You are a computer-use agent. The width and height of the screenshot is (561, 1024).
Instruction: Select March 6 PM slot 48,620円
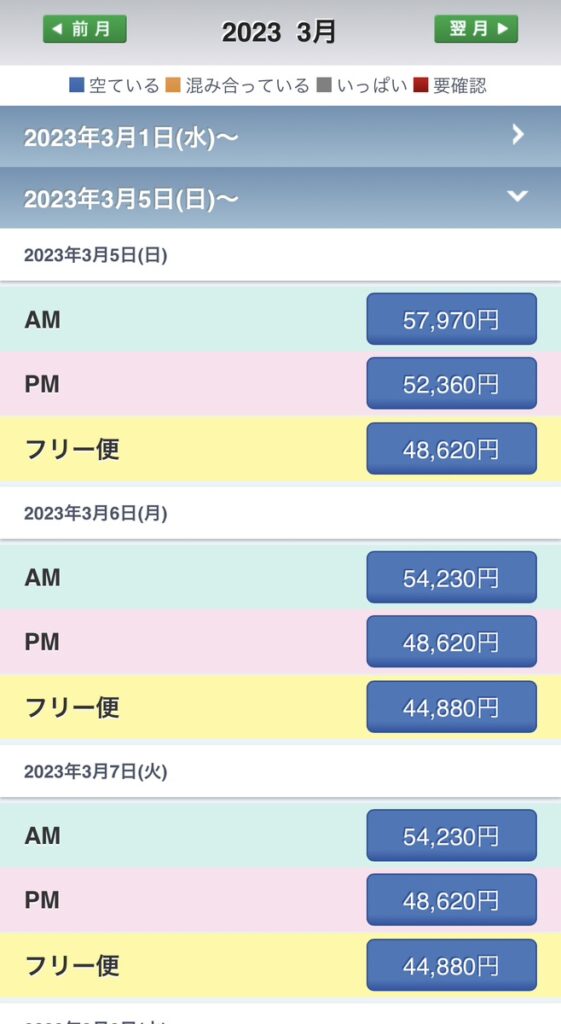(451, 641)
